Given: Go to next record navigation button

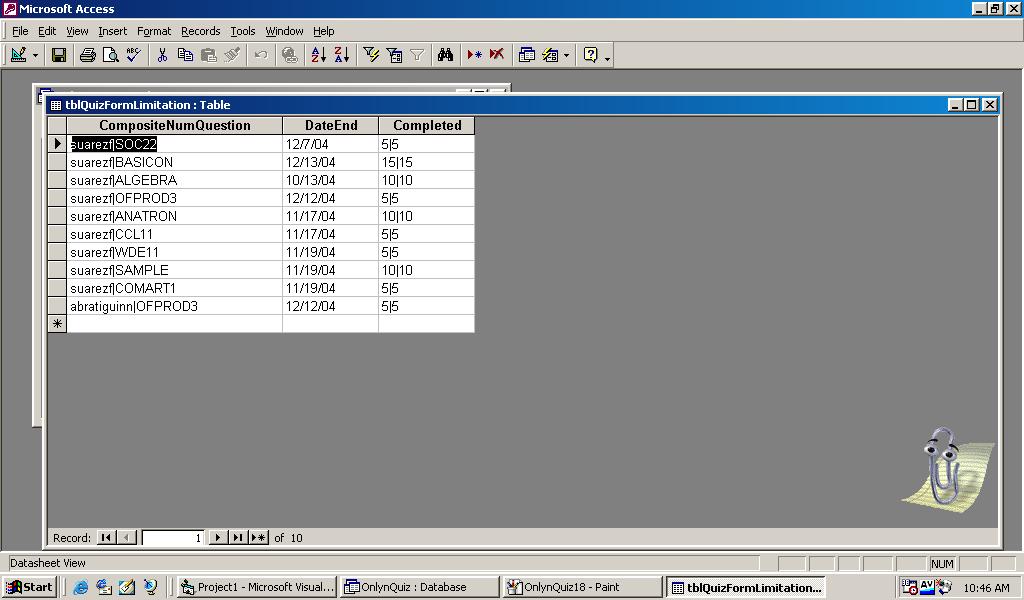Looking at the screenshot, I should (x=217, y=537).
